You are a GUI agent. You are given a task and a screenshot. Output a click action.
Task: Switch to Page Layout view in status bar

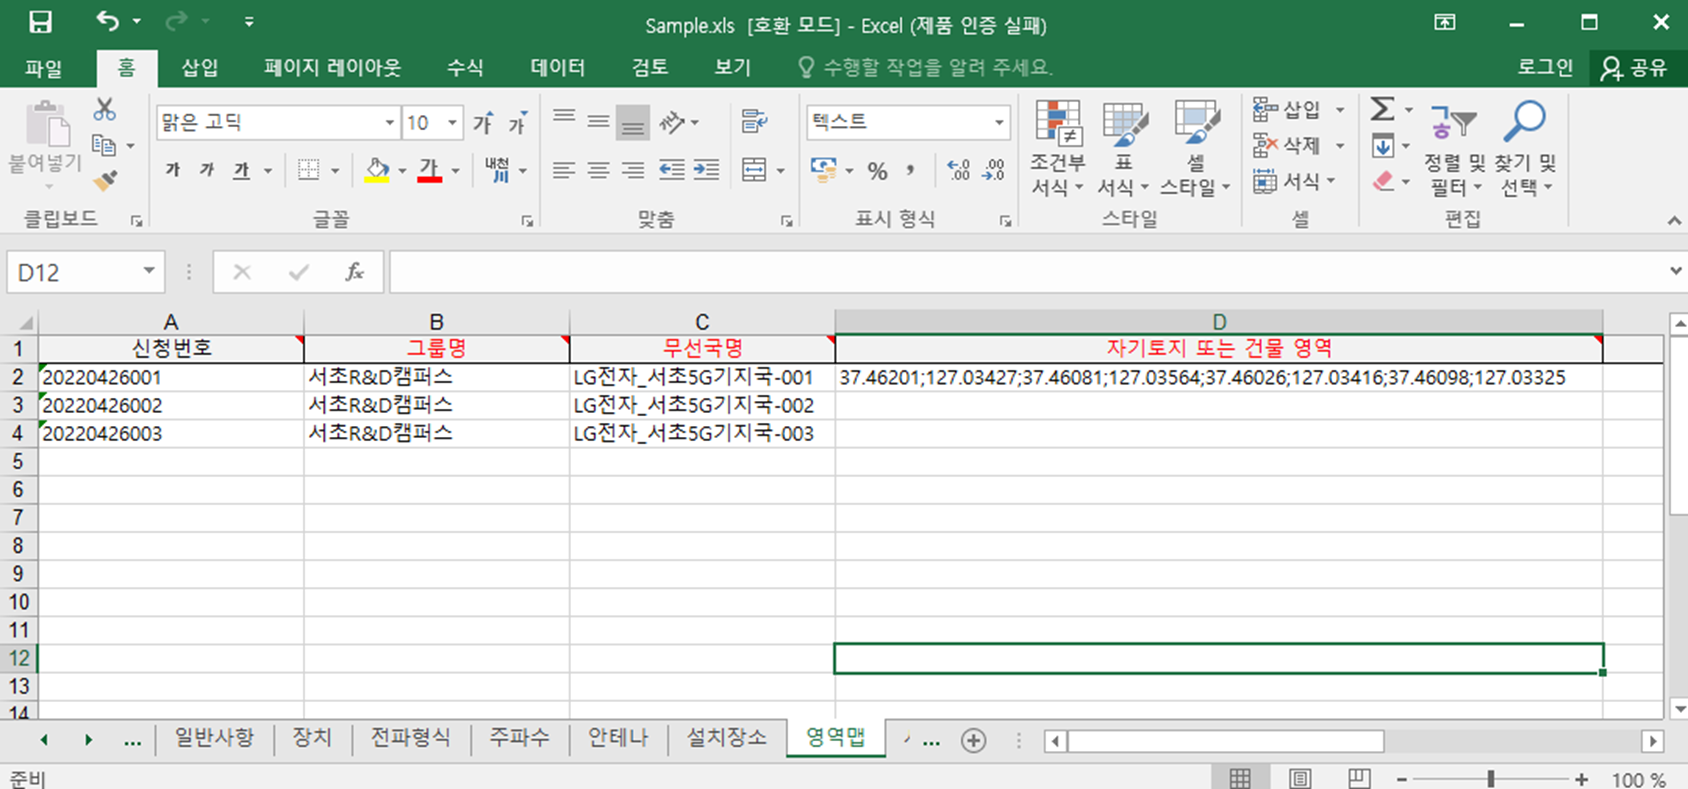click(x=1300, y=779)
